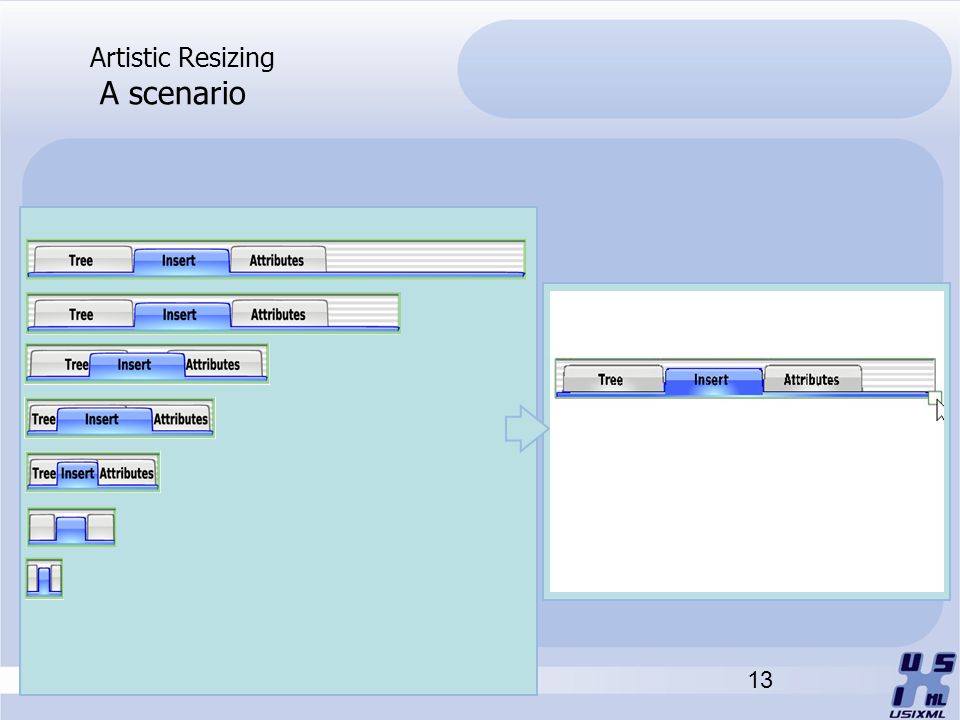Select left gray tab in the unlabeled sixth bar
The width and height of the screenshot is (960, 720).
point(42,527)
